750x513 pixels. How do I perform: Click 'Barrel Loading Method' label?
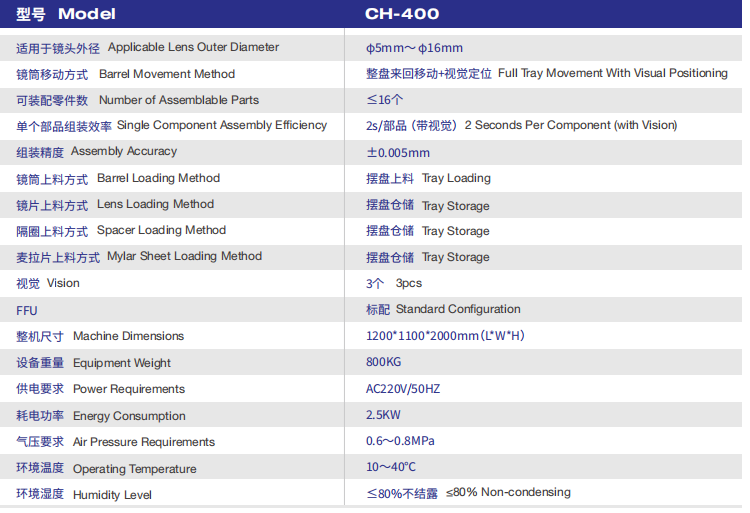(158, 178)
